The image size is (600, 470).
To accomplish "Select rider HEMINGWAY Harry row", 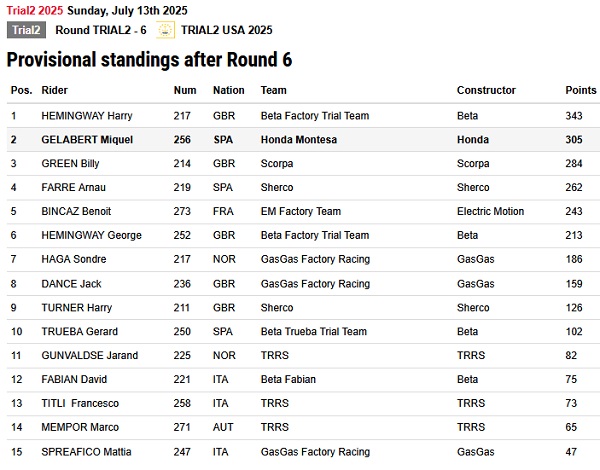I will 303,116.
